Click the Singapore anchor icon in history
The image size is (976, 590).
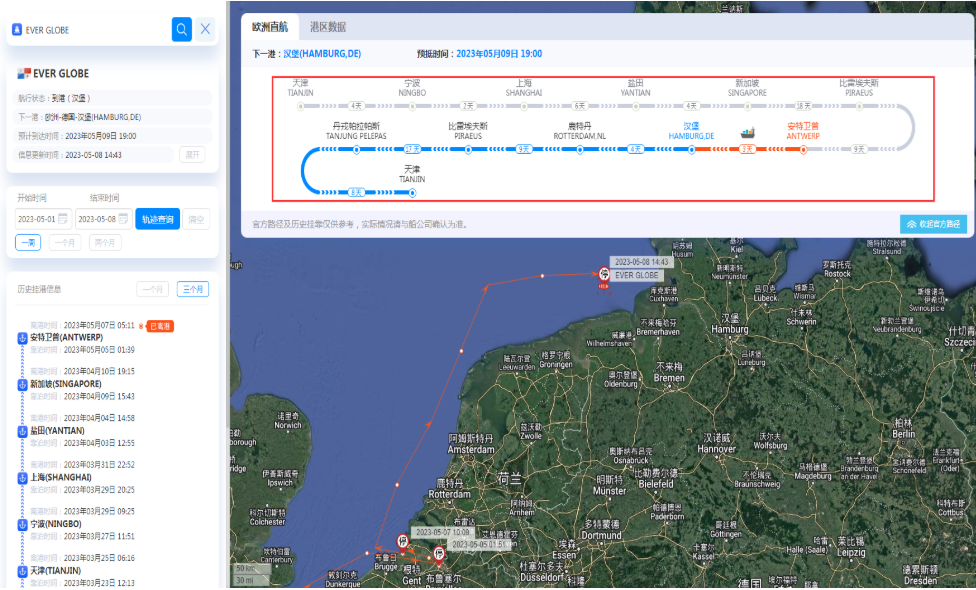(x=22, y=384)
